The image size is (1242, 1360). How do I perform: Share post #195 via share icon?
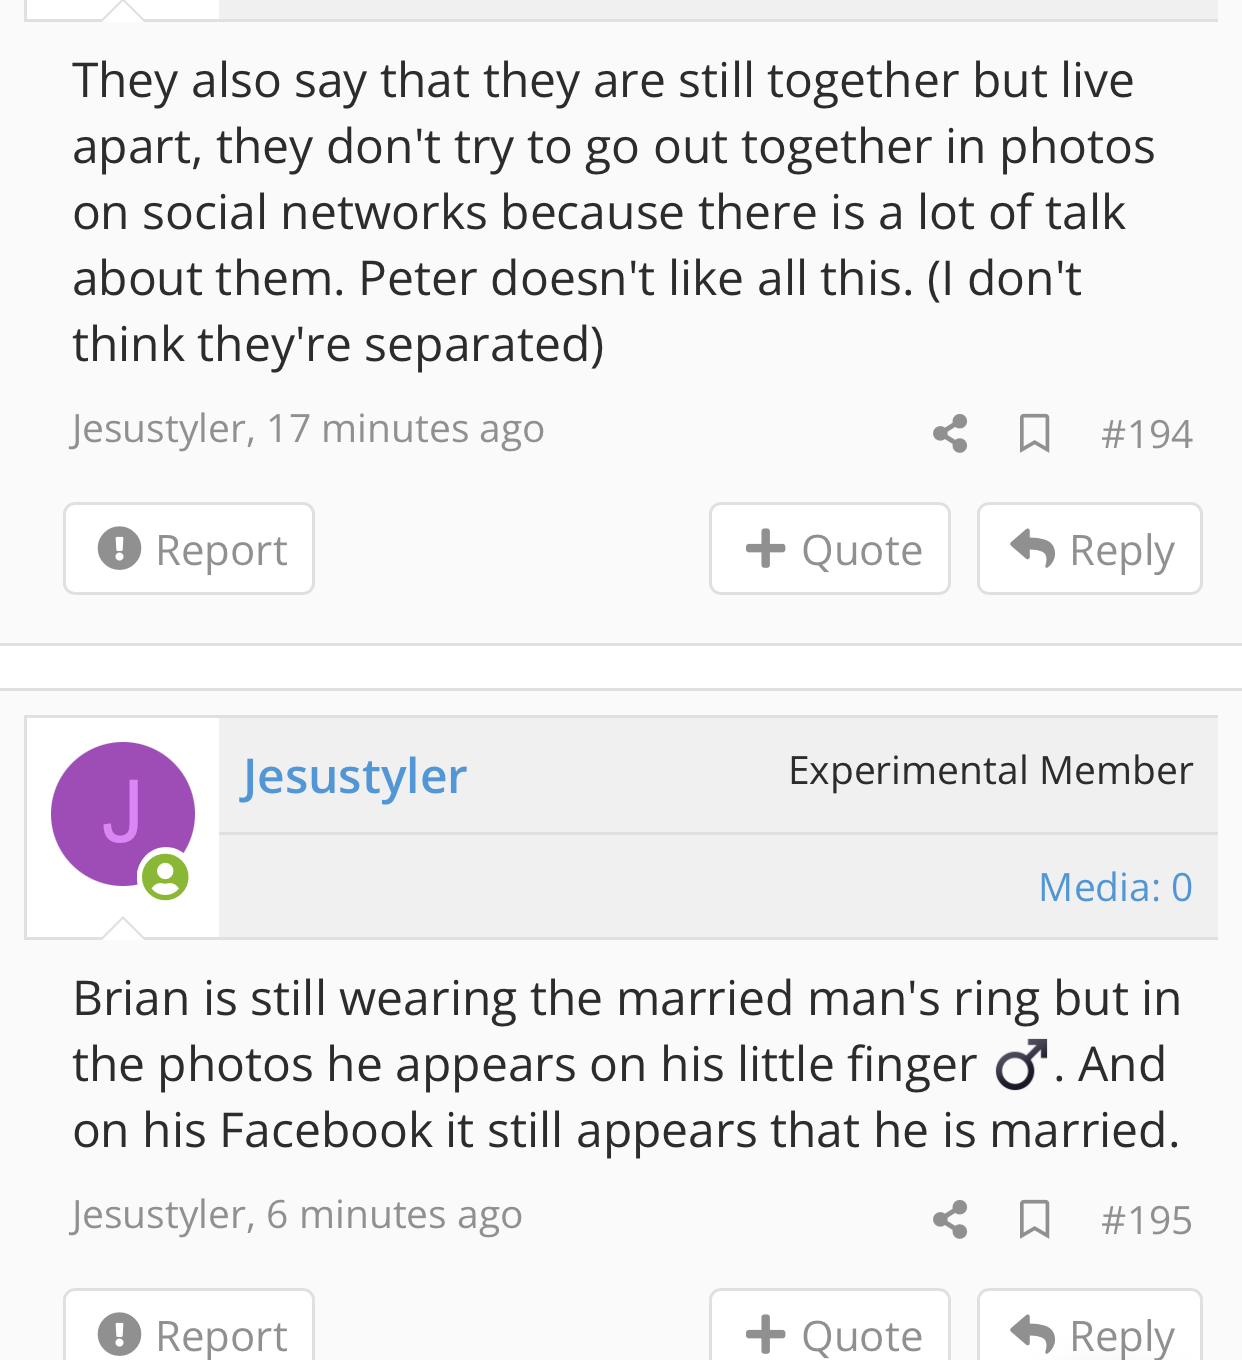tap(950, 1220)
